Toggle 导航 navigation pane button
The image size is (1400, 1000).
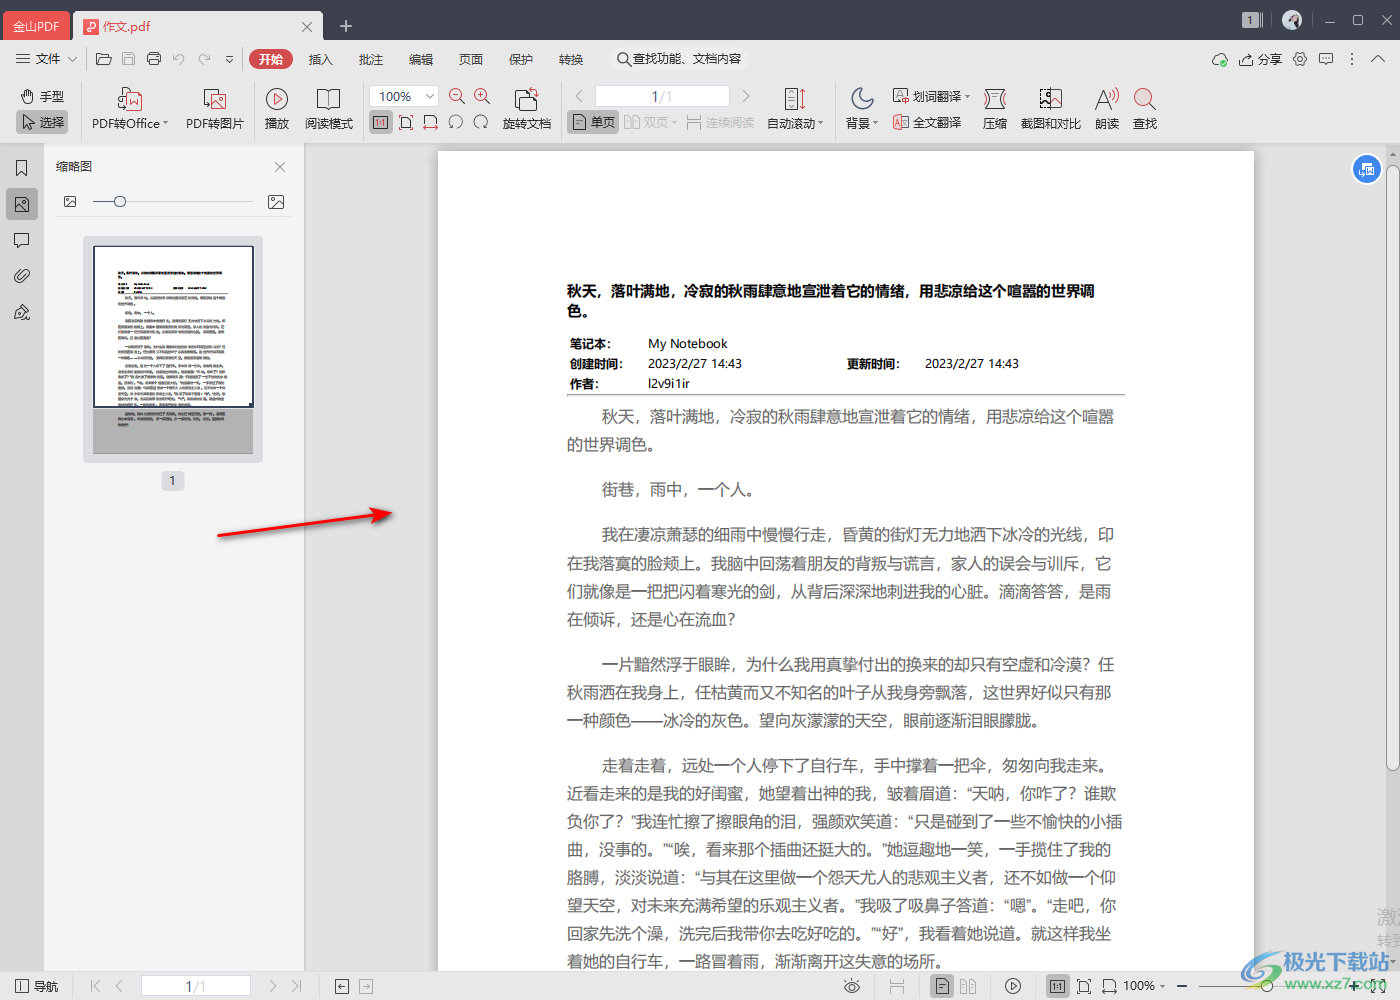coord(37,986)
